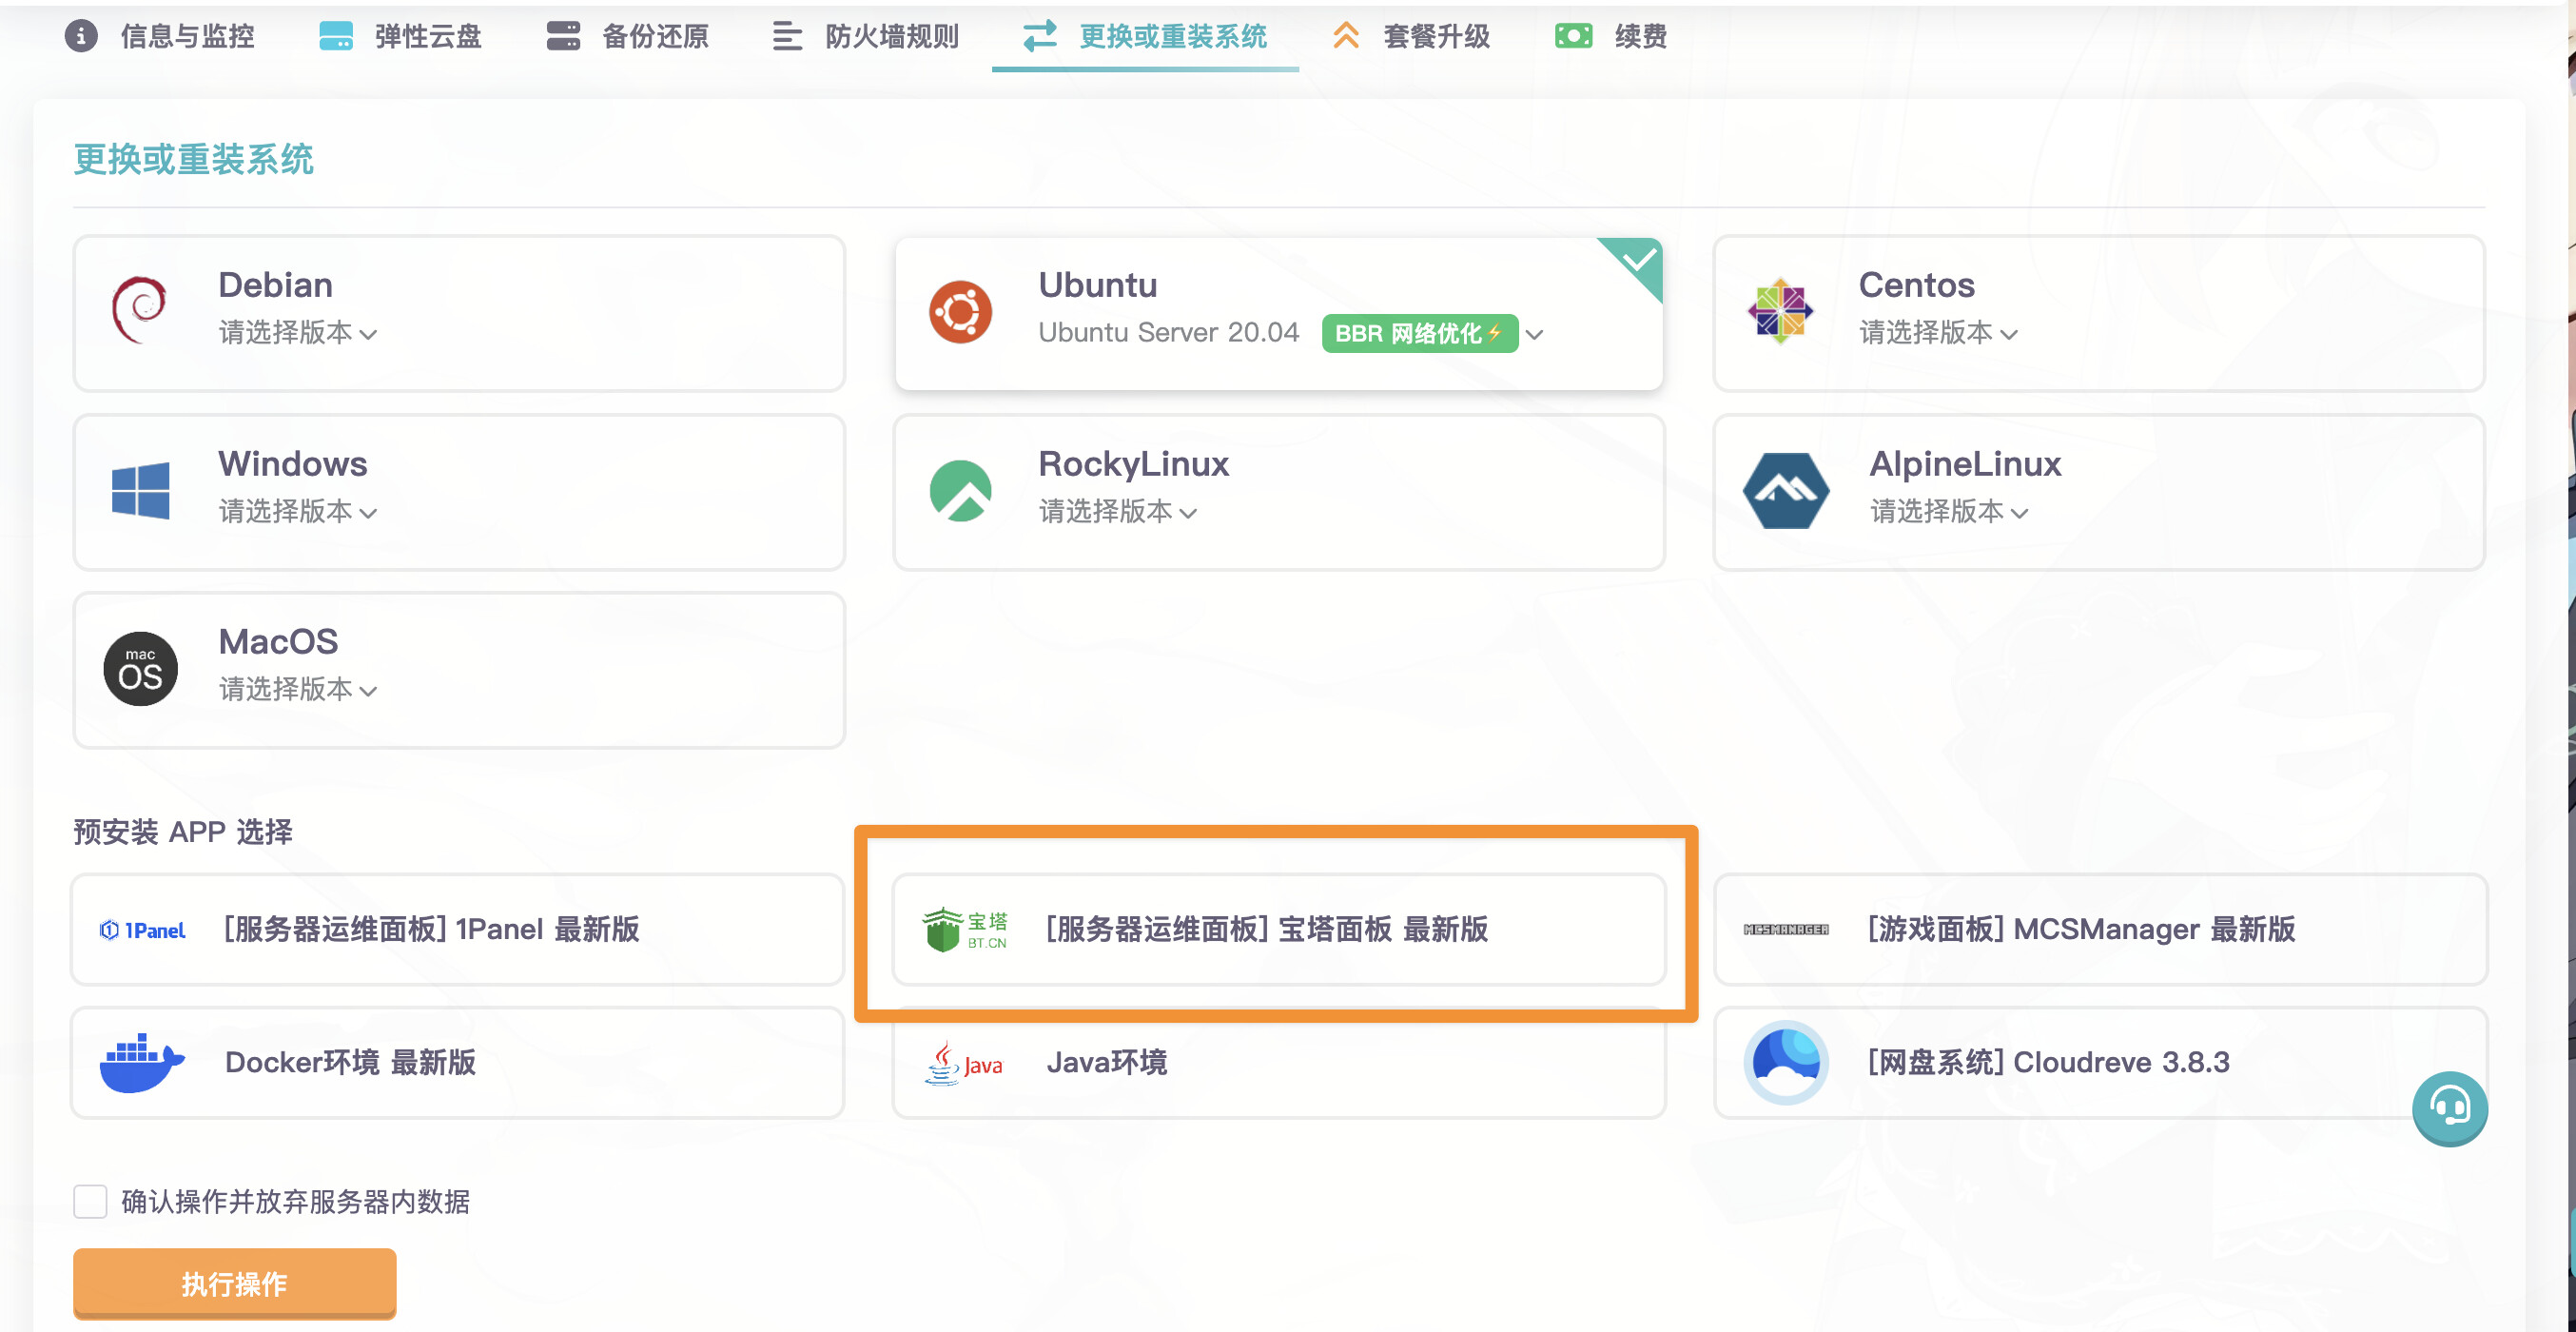Click the Debian card title
The width and height of the screenshot is (2576, 1332).
[x=275, y=285]
